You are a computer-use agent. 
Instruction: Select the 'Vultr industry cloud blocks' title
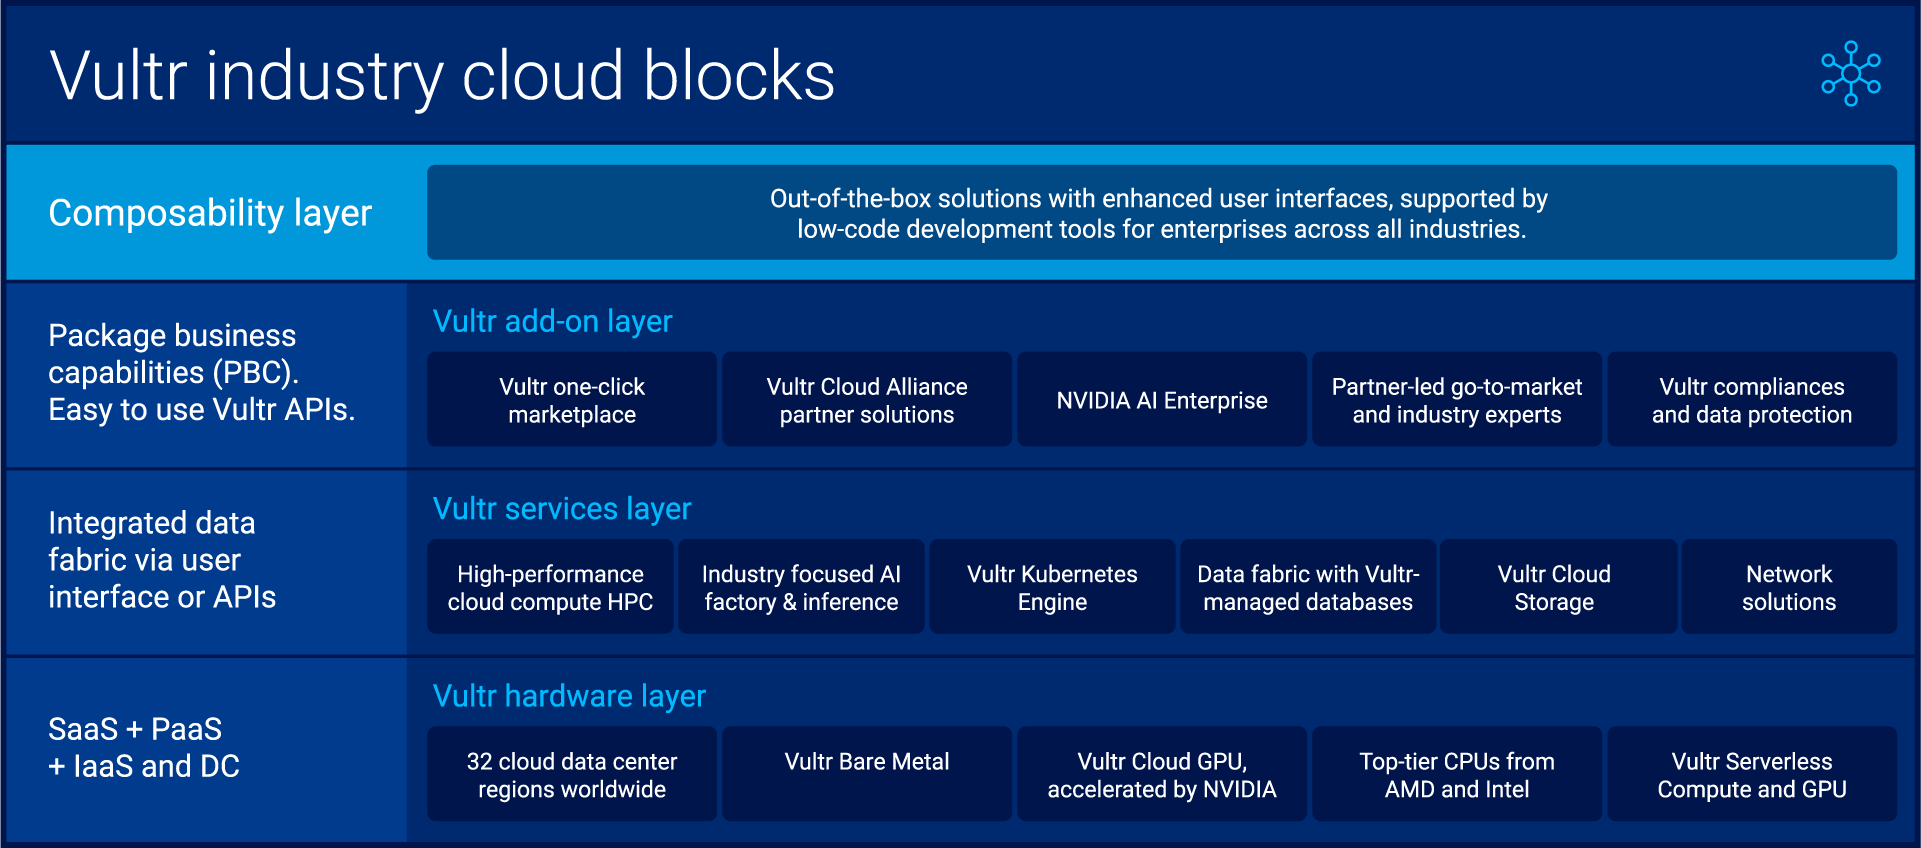[442, 77]
